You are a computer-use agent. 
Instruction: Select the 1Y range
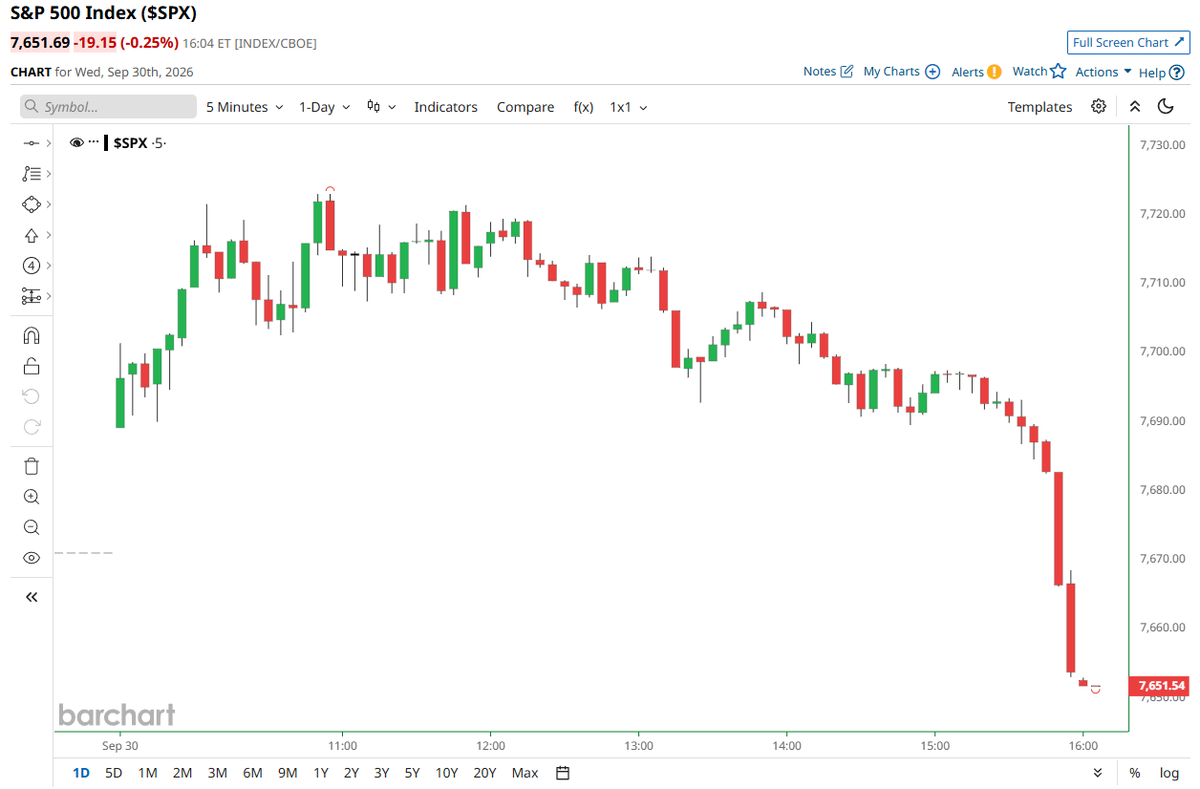click(x=321, y=773)
